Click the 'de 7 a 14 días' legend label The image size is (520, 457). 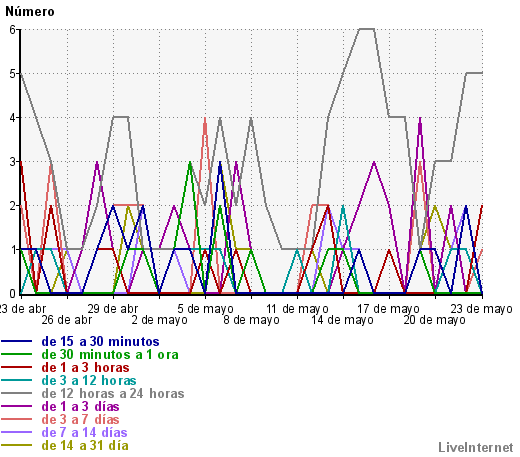(x=84, y=432)
